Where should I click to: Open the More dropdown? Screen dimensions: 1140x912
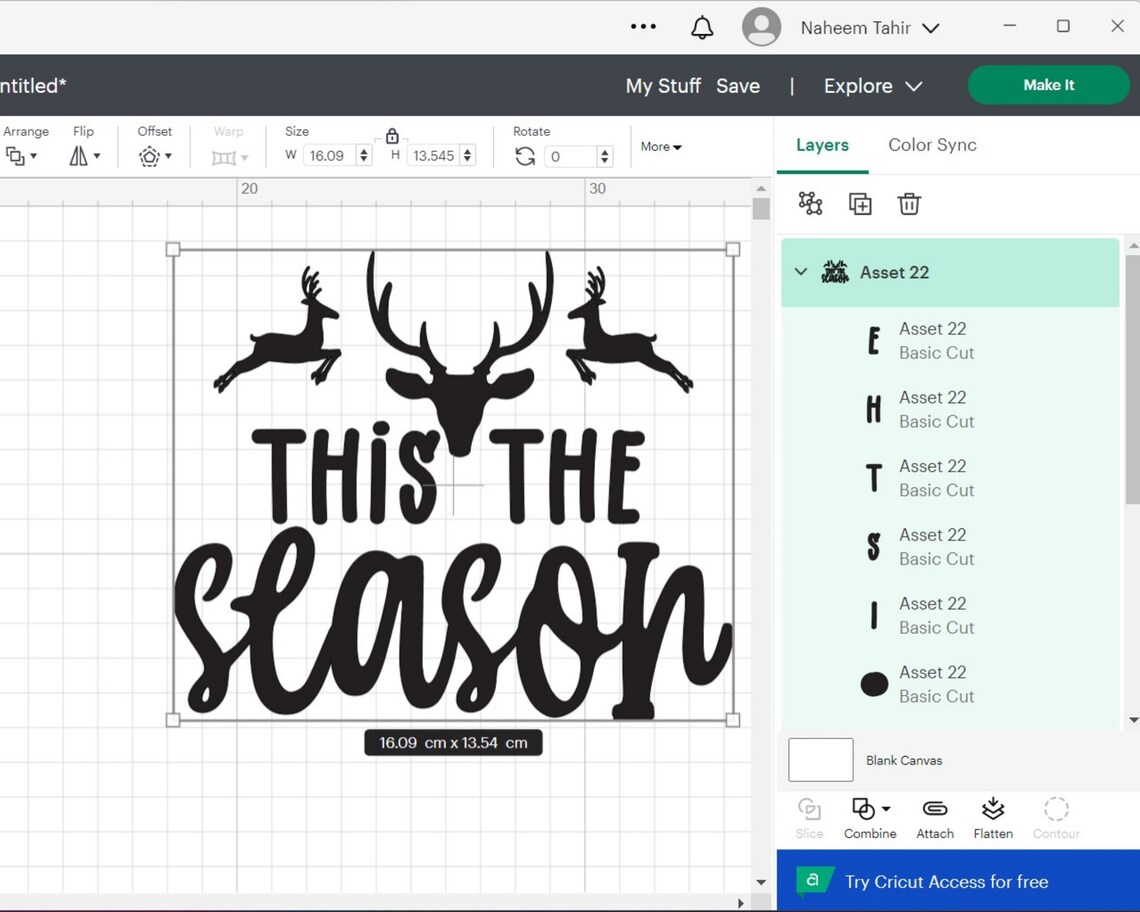point(660,146)
